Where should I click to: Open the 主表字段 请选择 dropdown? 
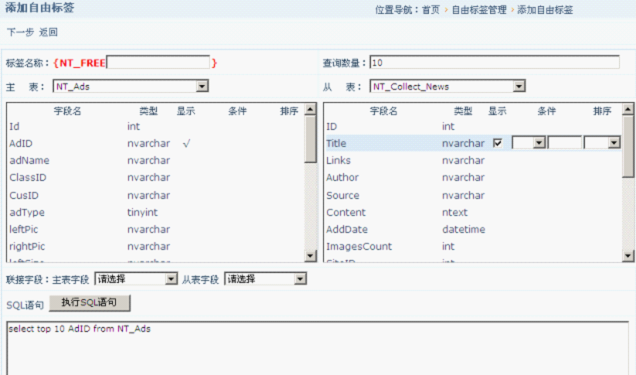tap(136, 279)
